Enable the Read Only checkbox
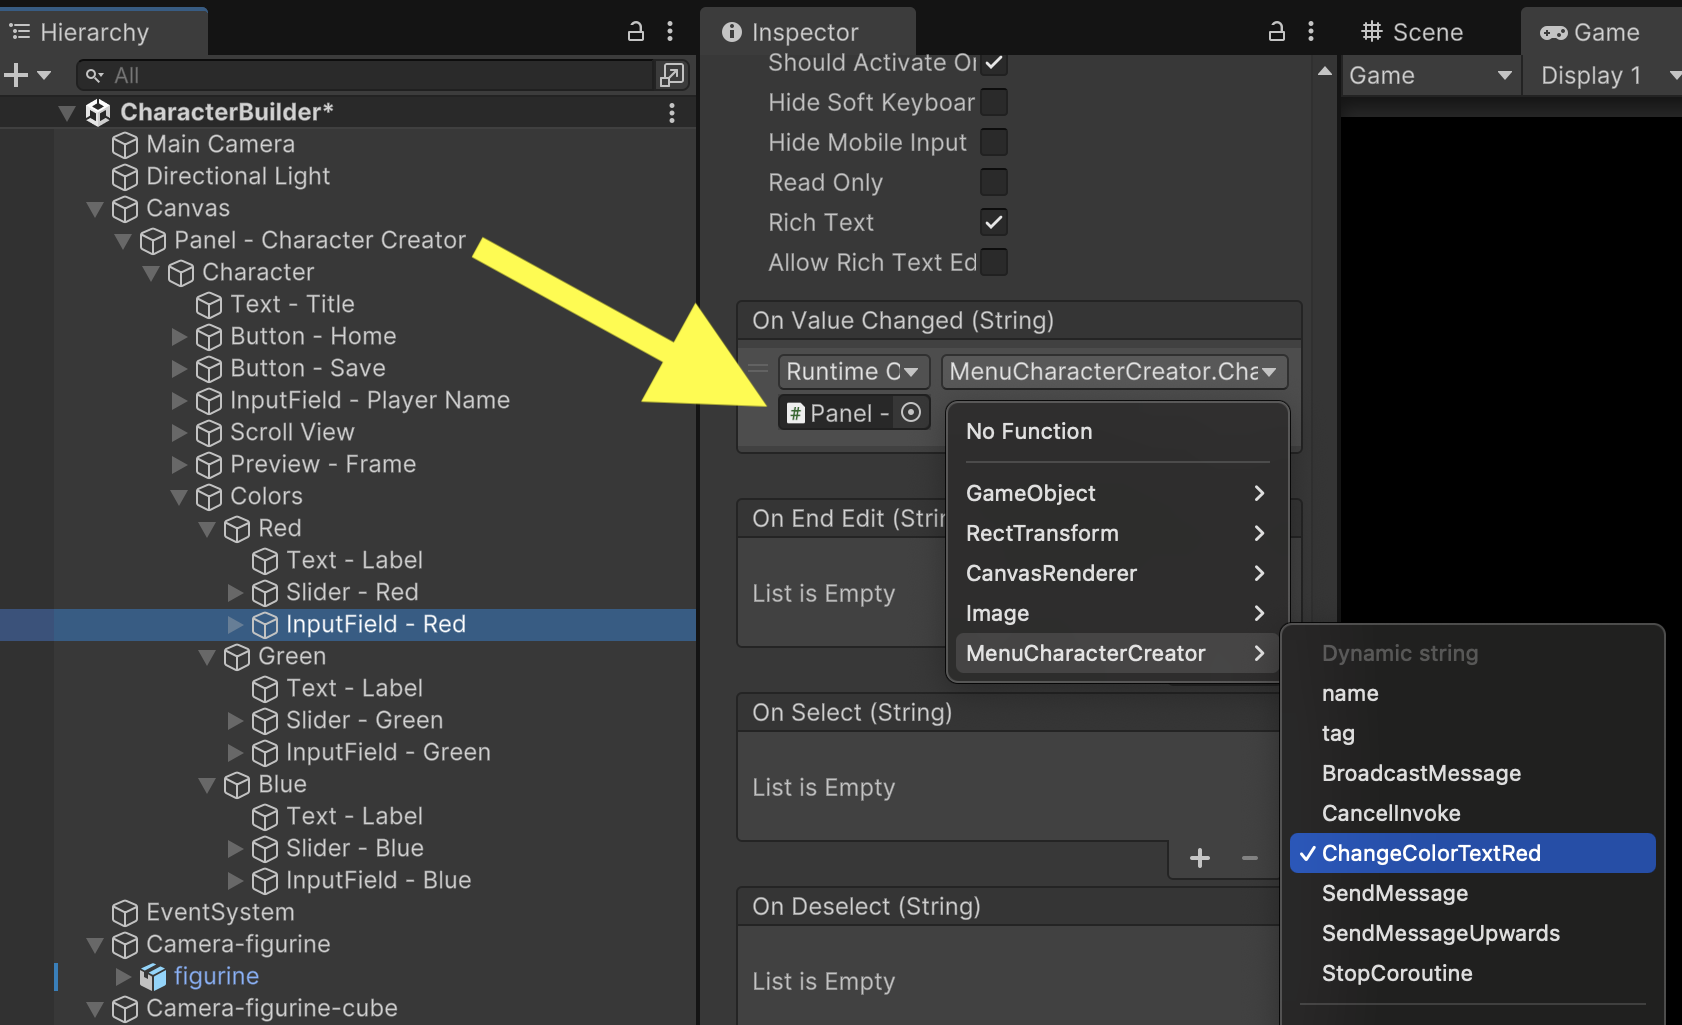 pyautogui.click(x=993, y=182)
